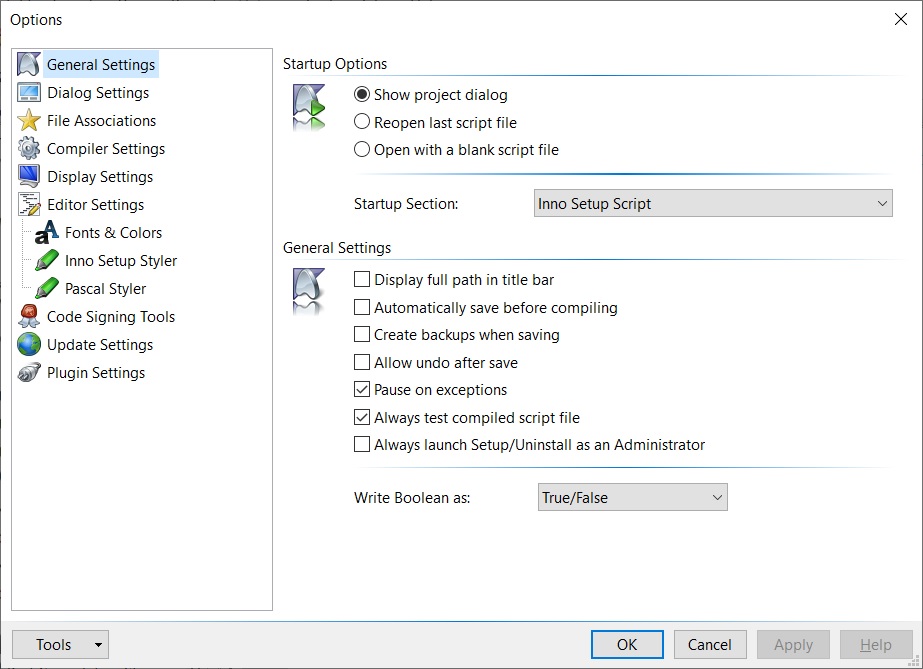Open Pascal Styler settings page
This screenshot has height=669, width=923.
[x=105, y=289]
